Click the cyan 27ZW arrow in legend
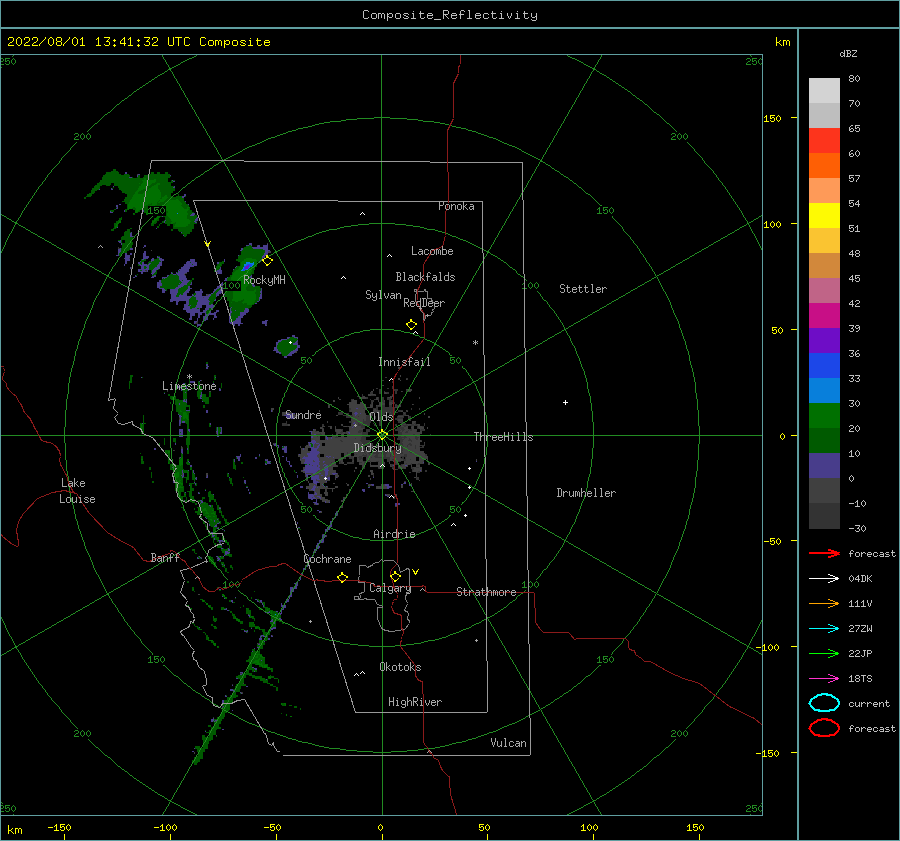Image resolution: width=900 pixels, height=841 pixels. coord(824,629)
